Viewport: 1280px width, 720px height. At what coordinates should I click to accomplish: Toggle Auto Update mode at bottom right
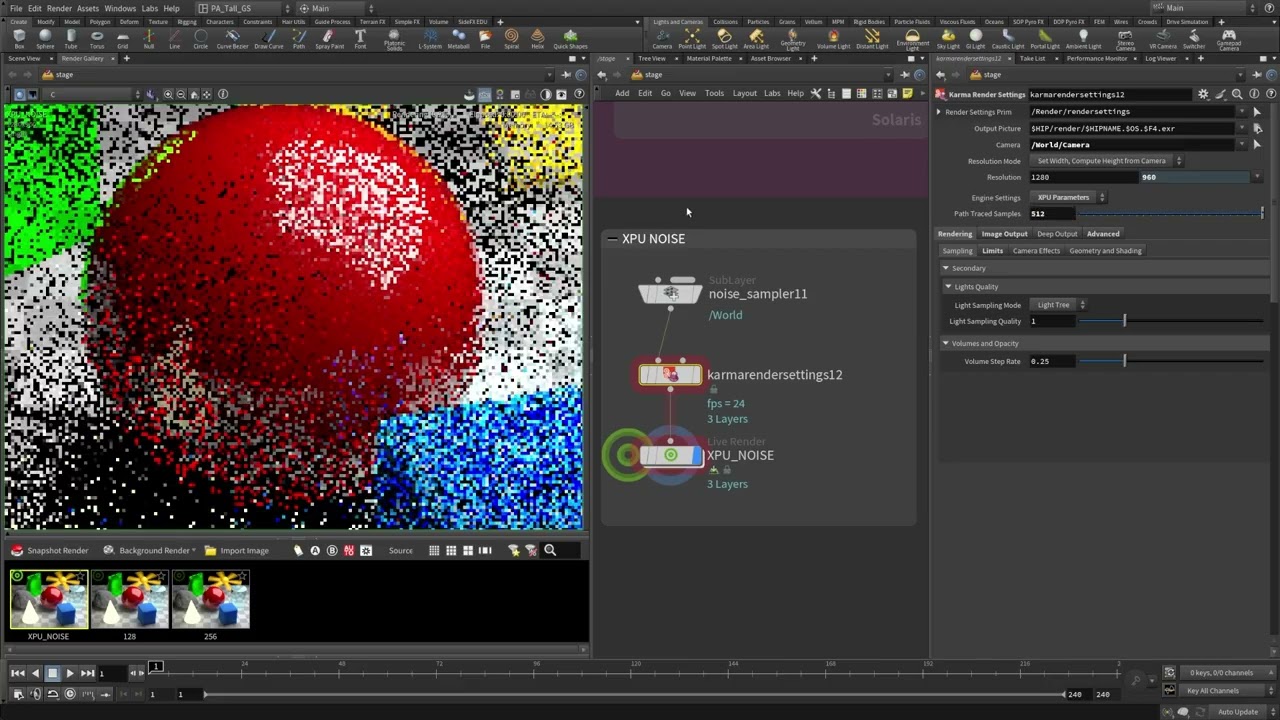(x=1238, y=712)
